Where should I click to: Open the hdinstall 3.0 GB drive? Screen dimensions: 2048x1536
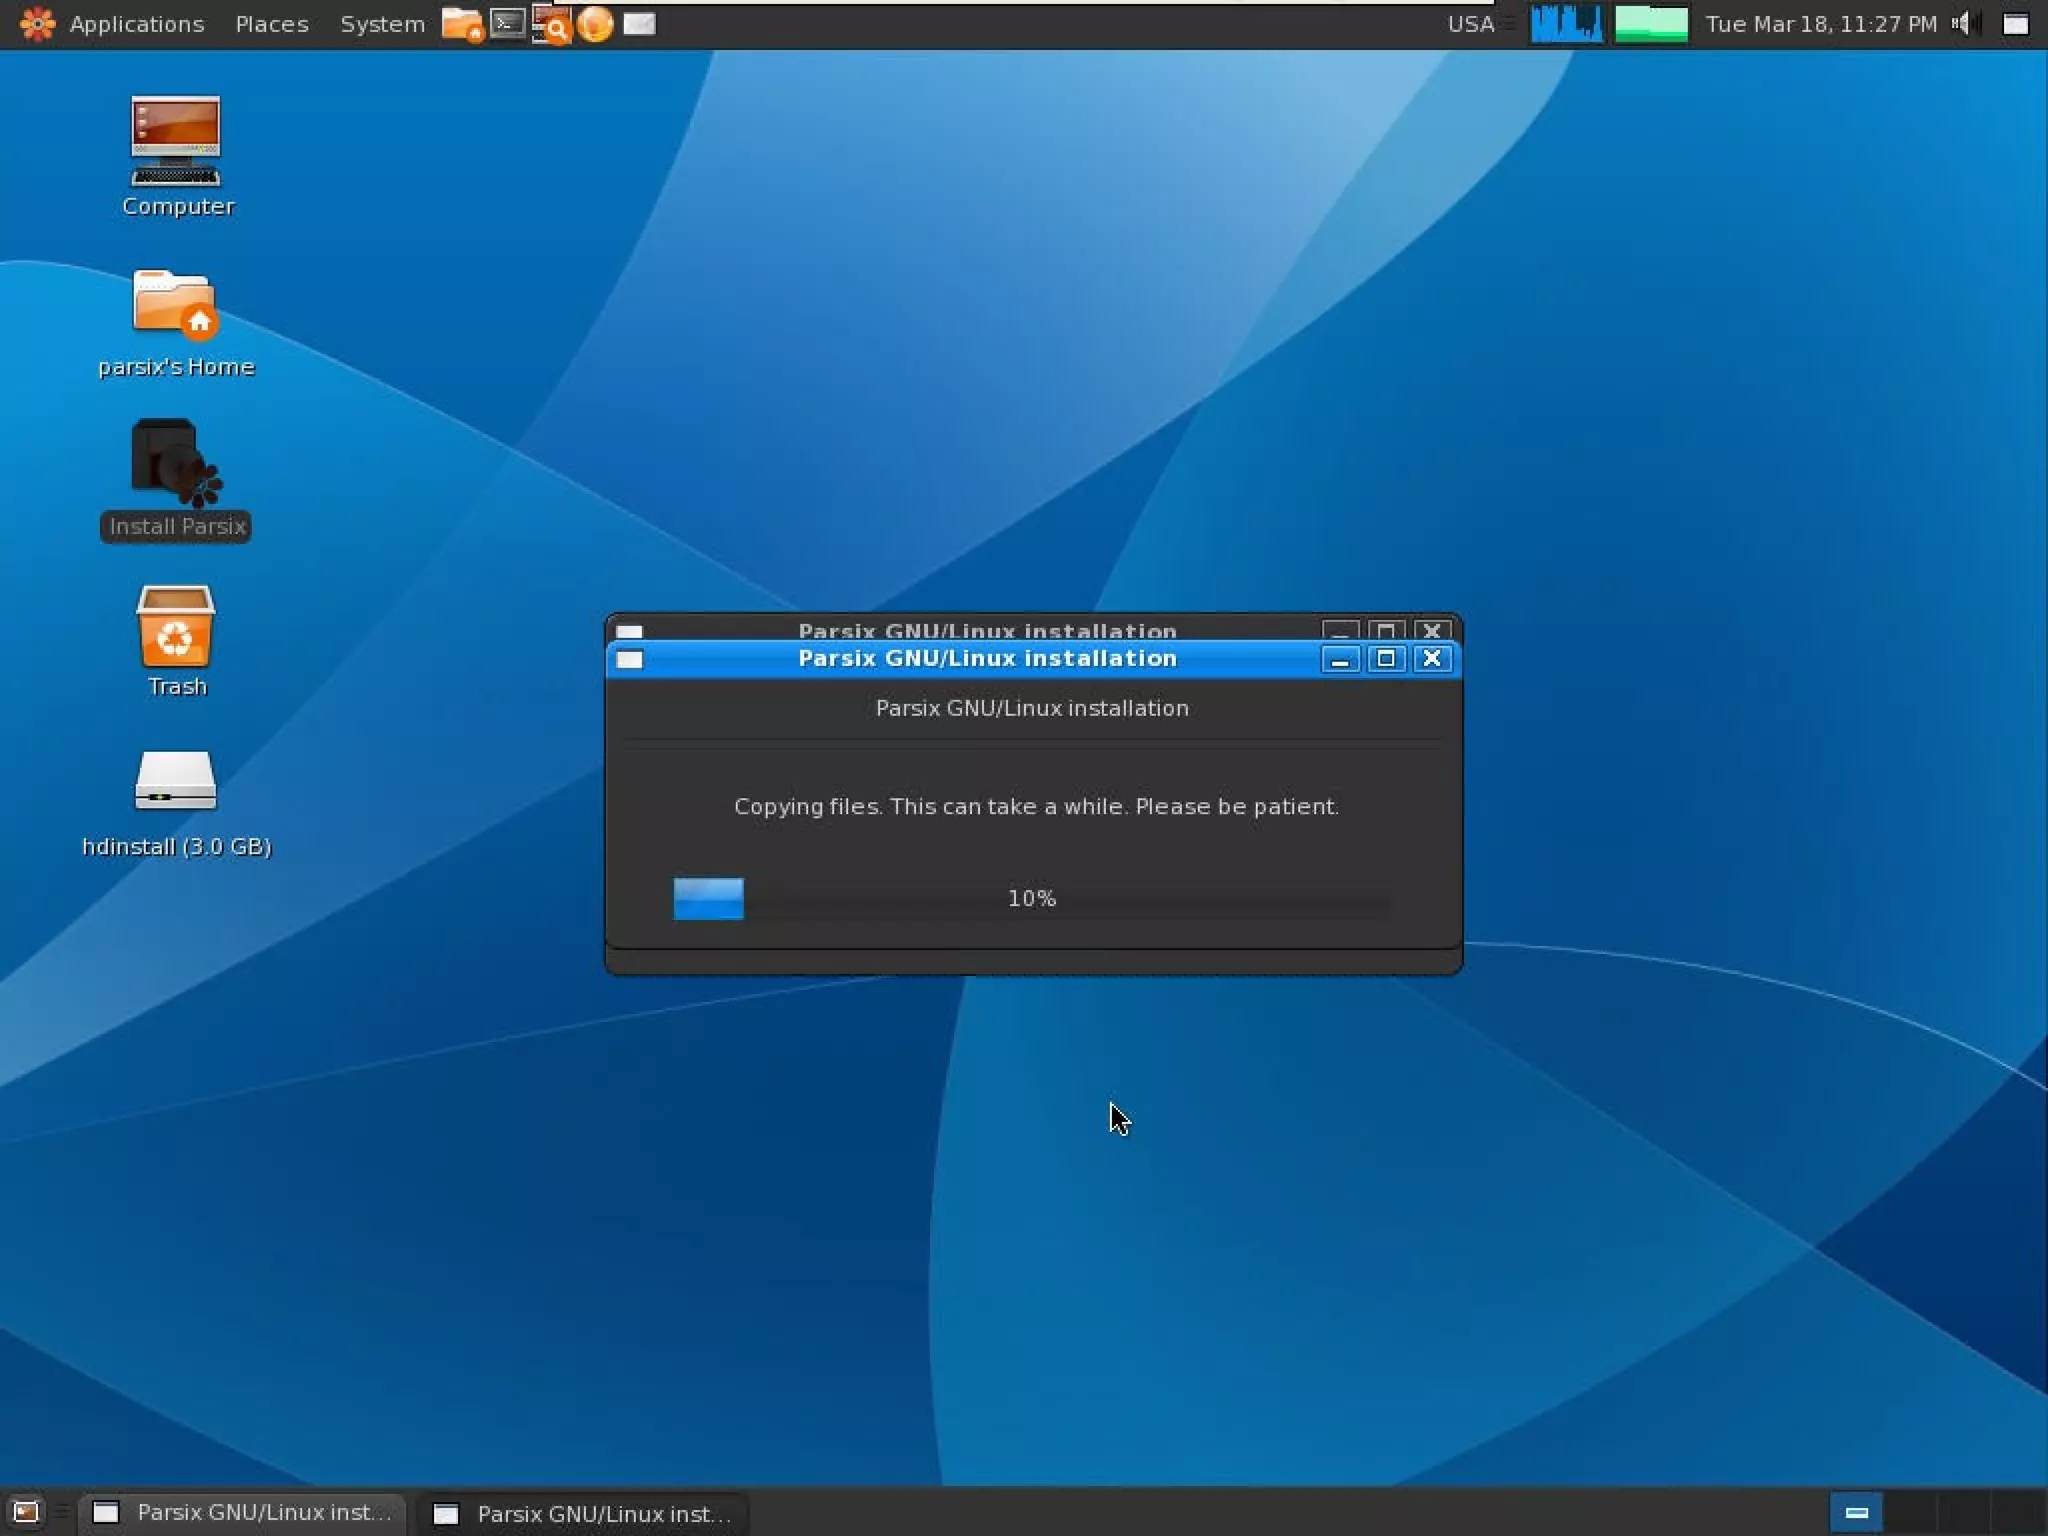(176, 782)
